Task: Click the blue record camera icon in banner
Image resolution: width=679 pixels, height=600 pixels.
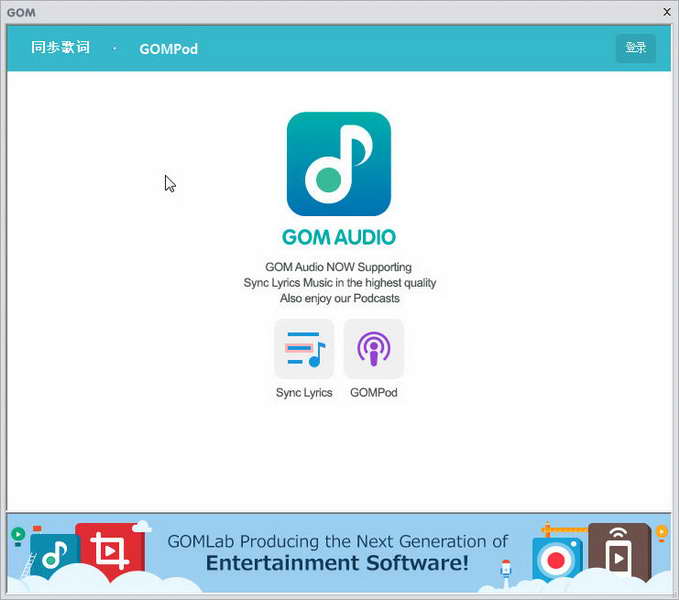Action: tap(557, 560)
